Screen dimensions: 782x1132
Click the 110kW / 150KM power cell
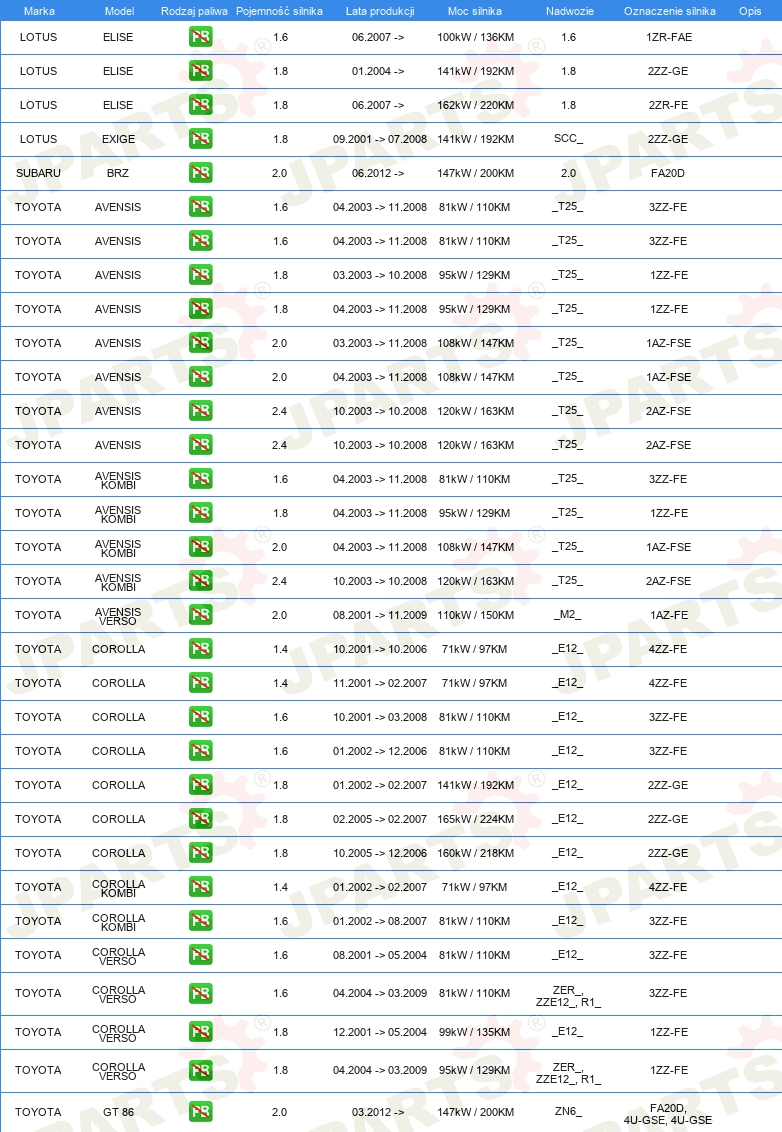click(x=476, y=615)
